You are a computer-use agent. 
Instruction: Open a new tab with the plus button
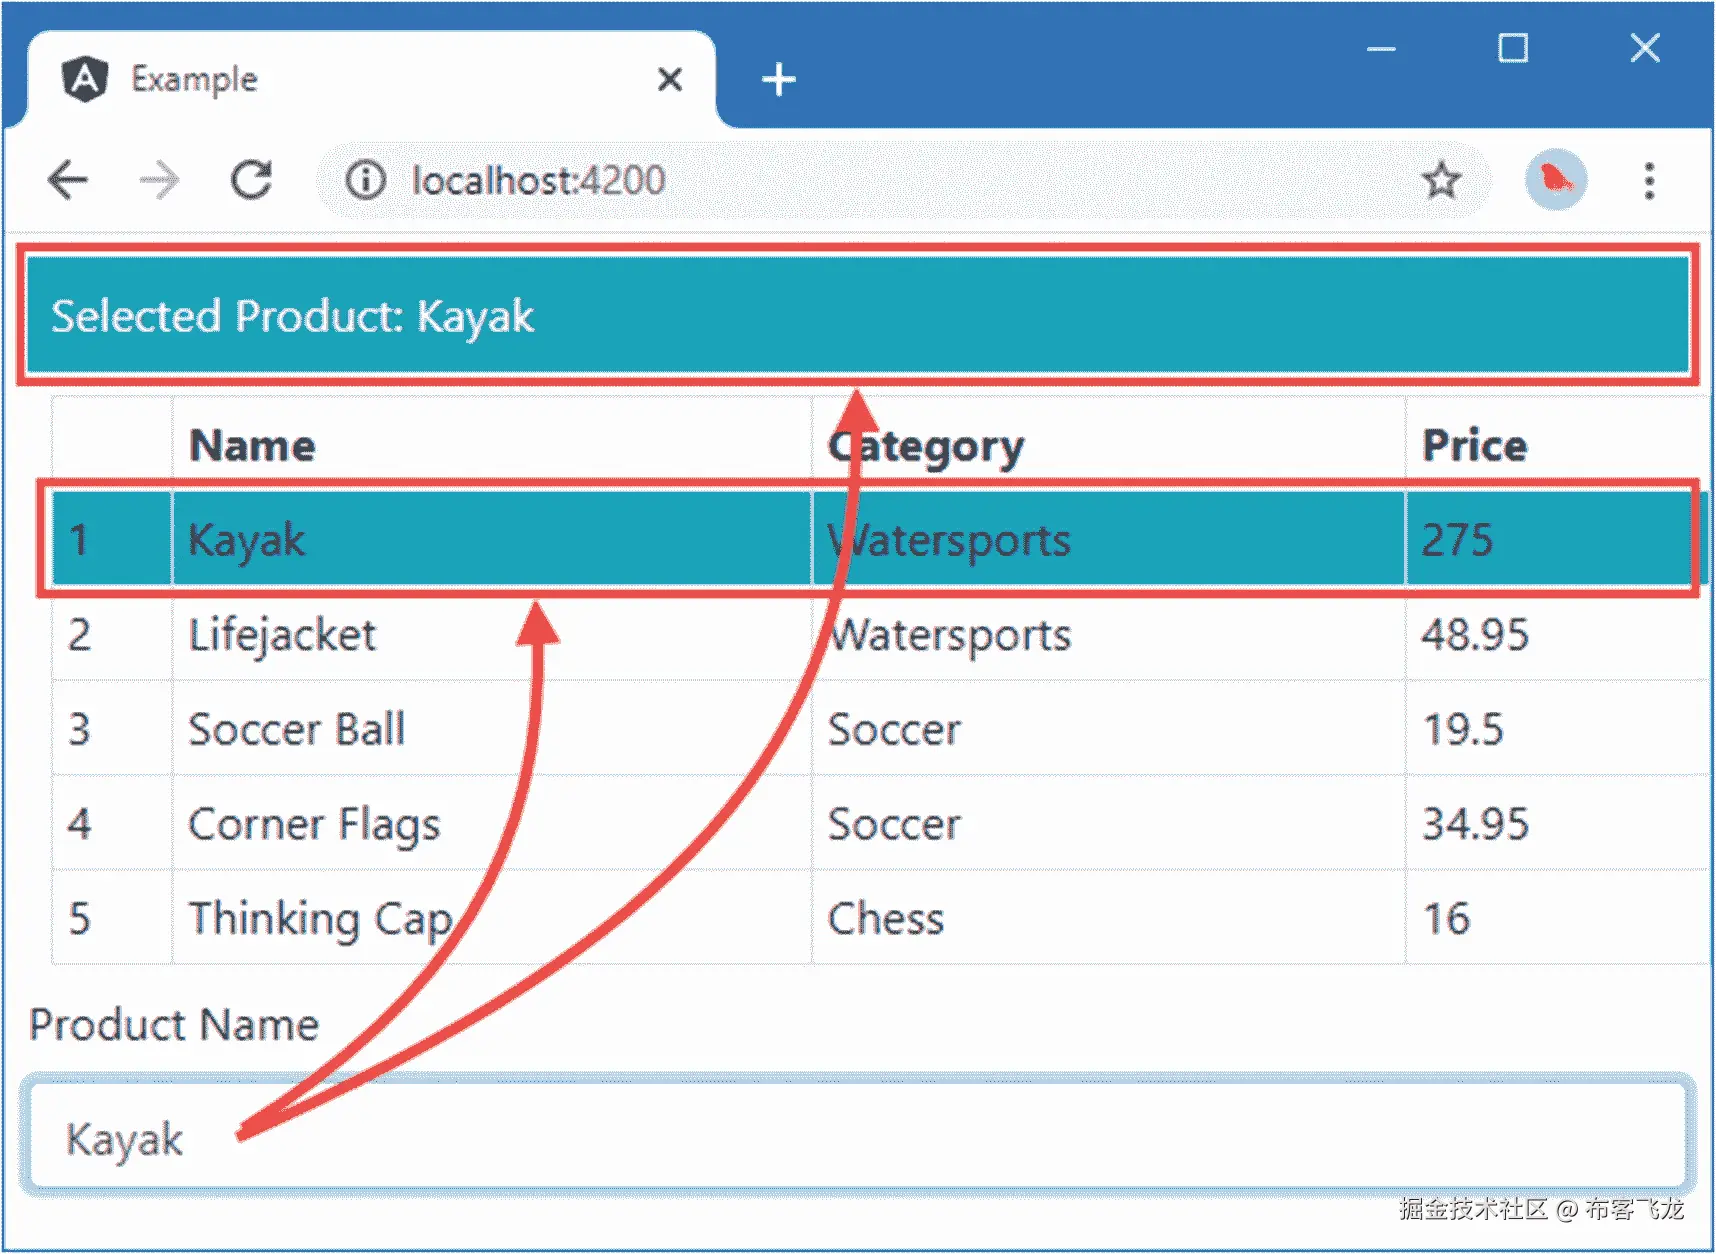point(778,80)
